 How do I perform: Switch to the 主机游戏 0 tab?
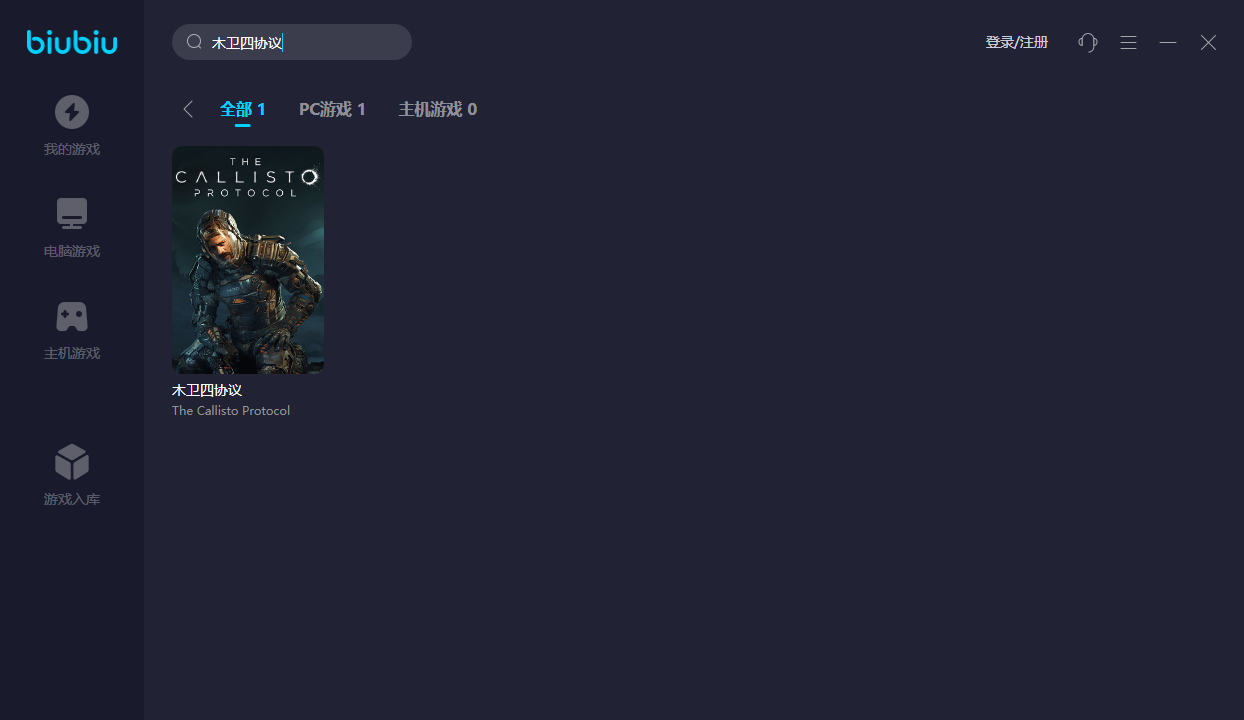(x=438, y=109)
